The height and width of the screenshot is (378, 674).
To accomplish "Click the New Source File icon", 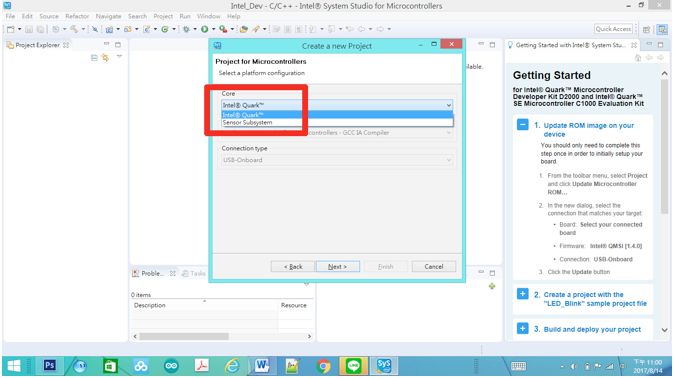I will click(147, 29).
